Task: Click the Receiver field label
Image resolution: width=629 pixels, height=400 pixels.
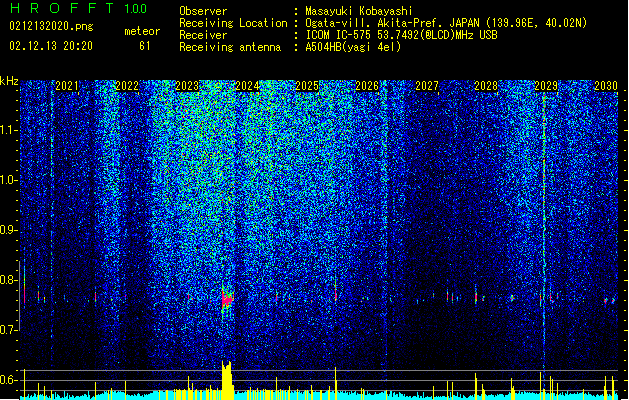Action: (203, 35)
